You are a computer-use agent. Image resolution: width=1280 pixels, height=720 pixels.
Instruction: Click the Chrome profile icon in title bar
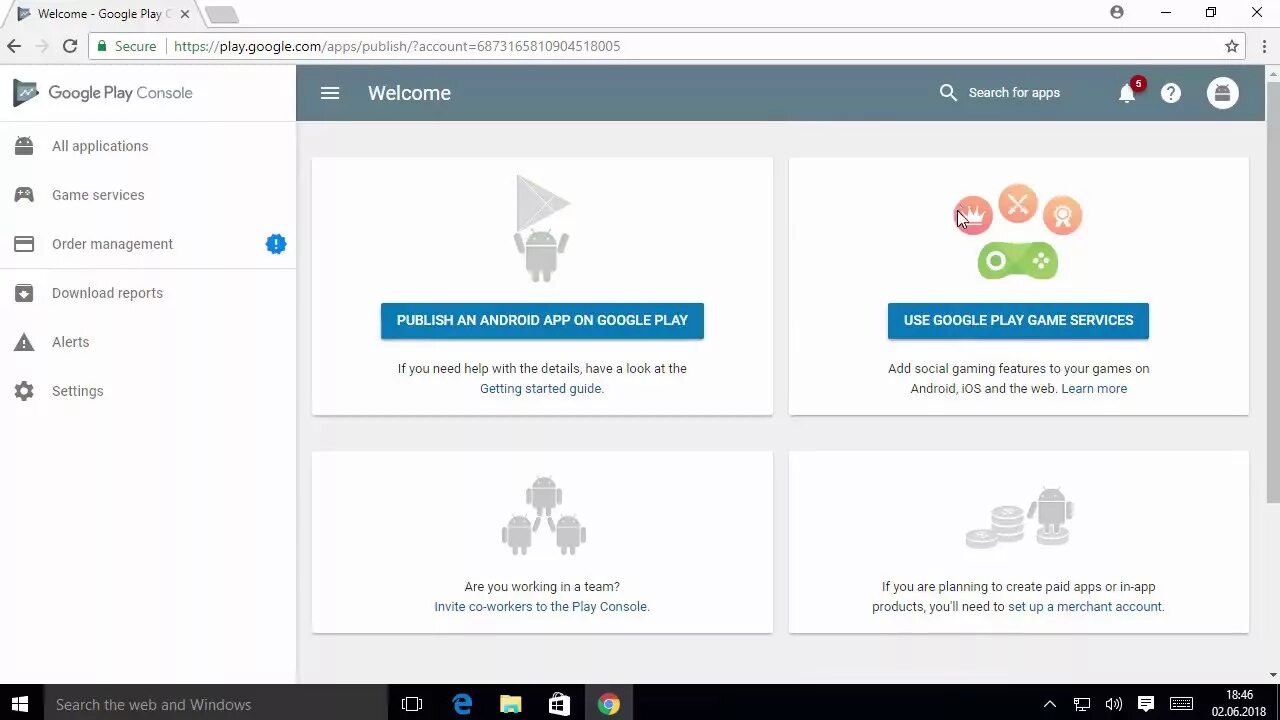[1117, 13]
